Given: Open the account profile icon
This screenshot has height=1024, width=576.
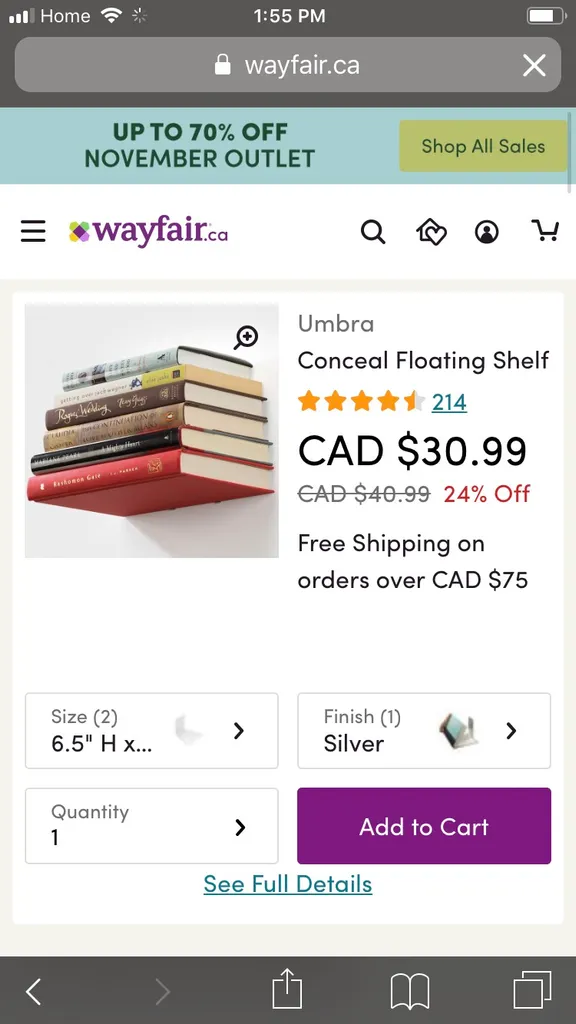Looking at the screenshot, I should 486,231.
